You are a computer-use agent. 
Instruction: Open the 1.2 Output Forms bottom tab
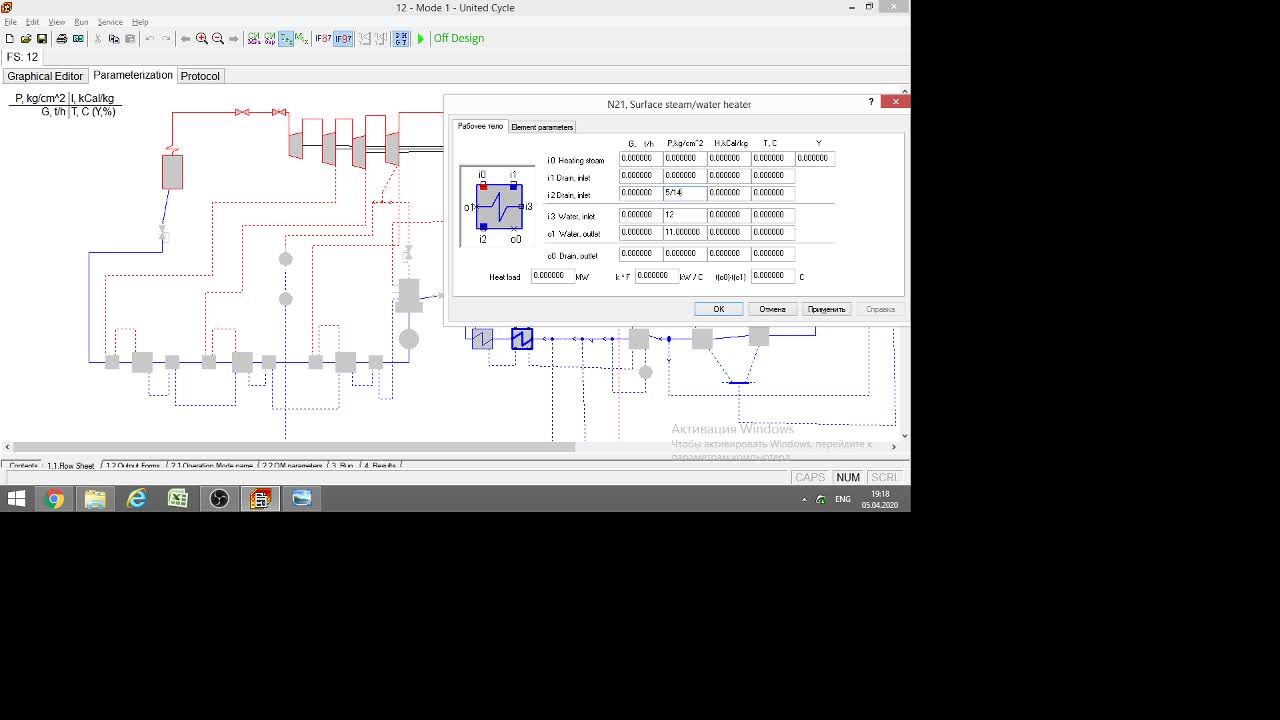point(133,466)
